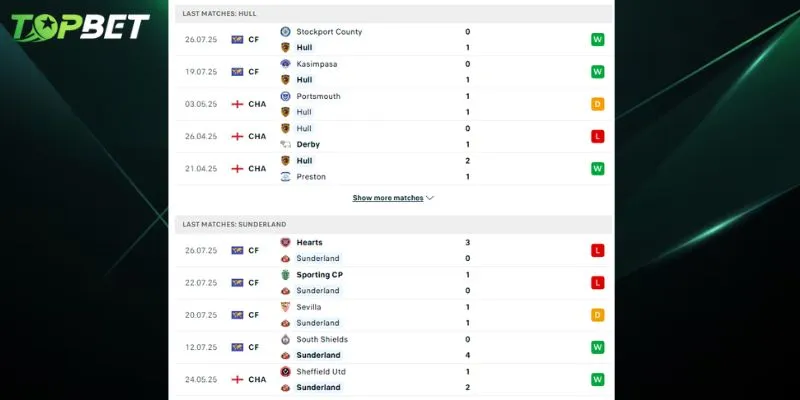Click the Last Matches: Hull header
Image resolution: width=800 pixels, height=400 pixels.
coord(393,14)
